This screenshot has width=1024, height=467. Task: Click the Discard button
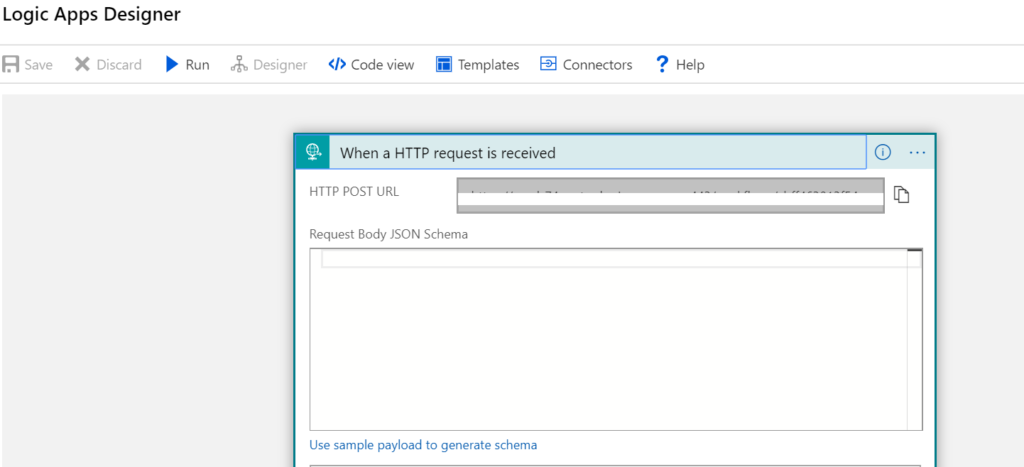click(108, 65)
